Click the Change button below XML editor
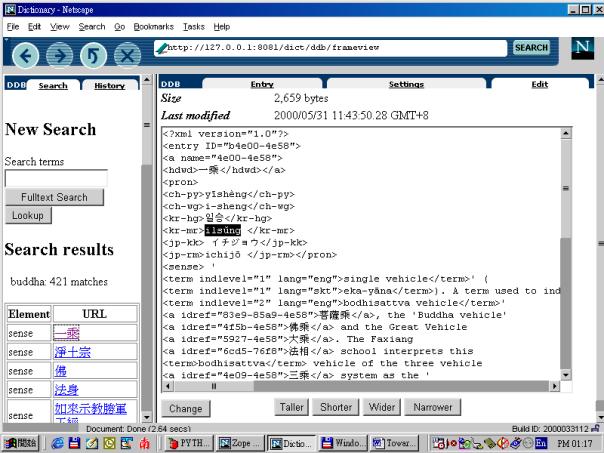This screenshot has height=453, width=604. click(x=185, y=408)
